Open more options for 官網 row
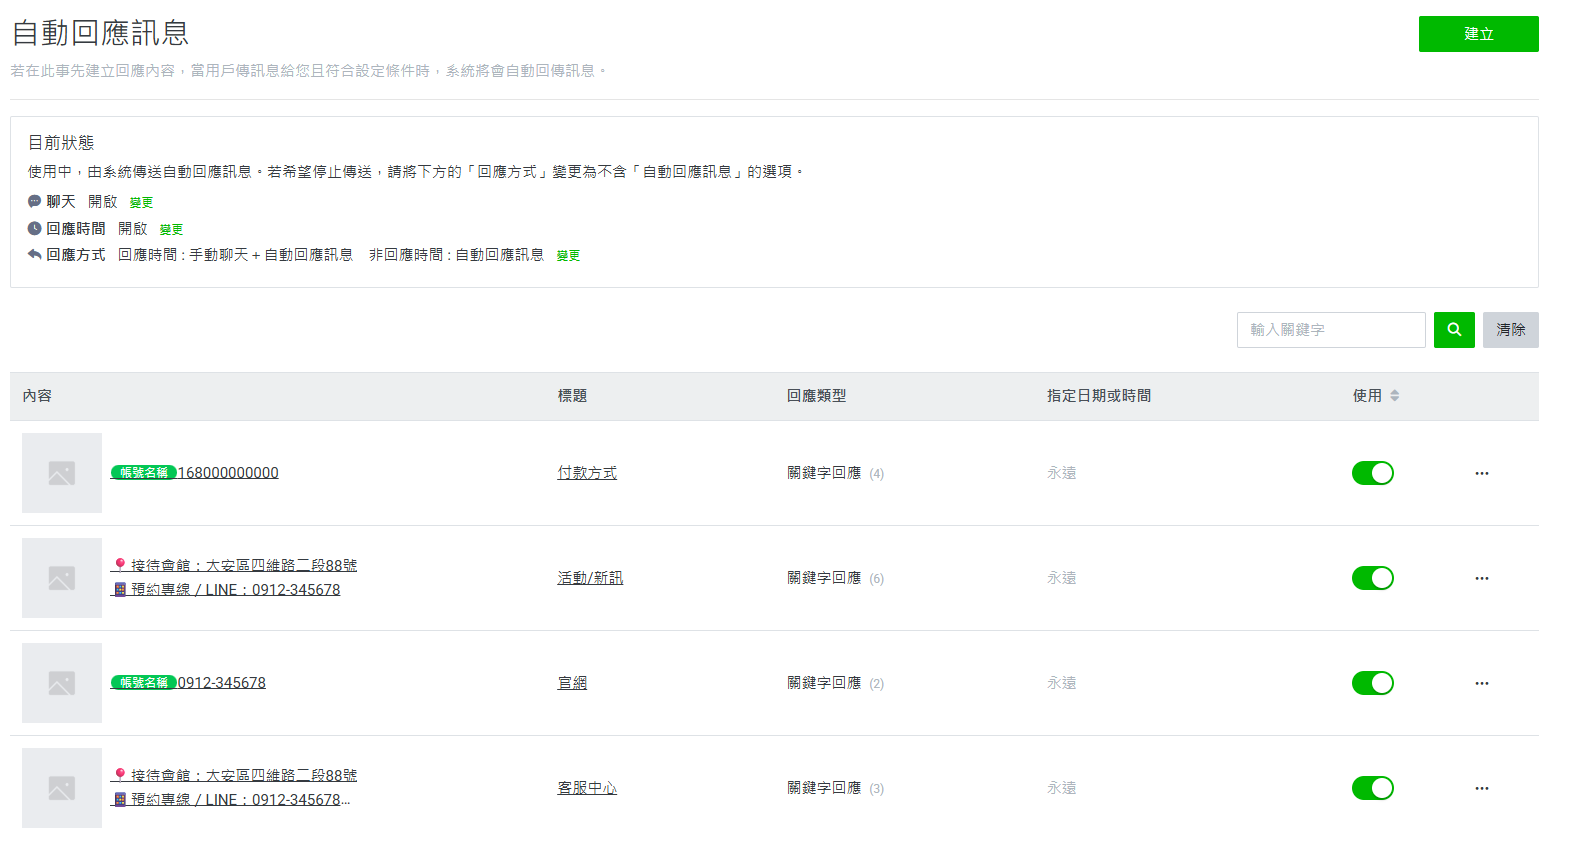The height and width of the screenshot is (847, 1579). click(x=1481, y=683)
